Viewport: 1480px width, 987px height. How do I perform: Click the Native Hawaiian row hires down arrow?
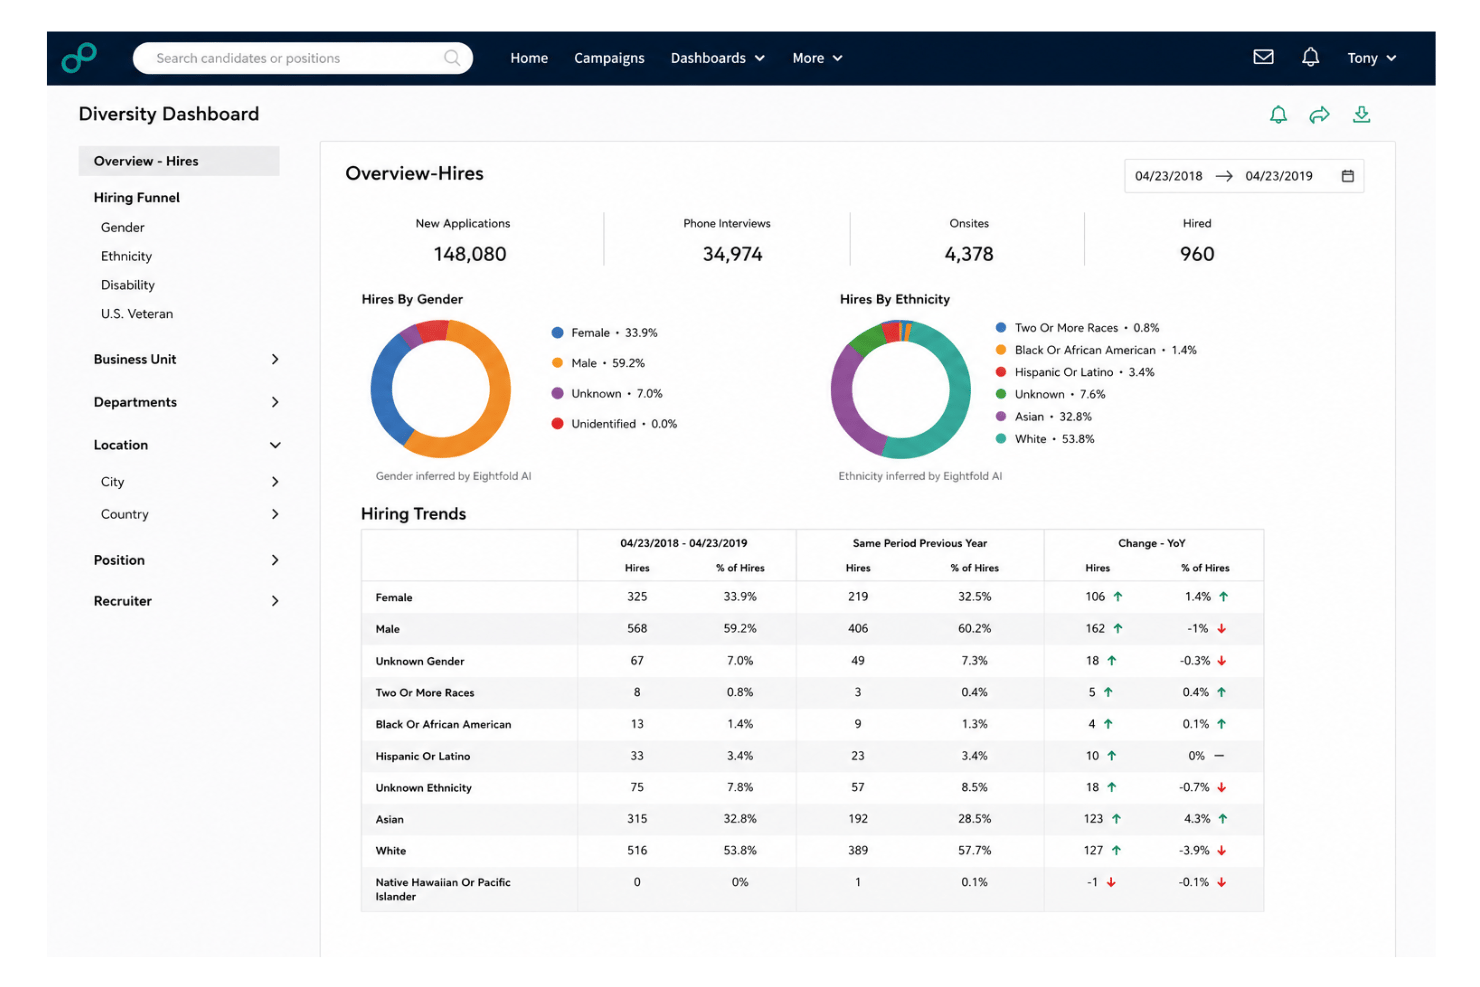coord(1111,882)
